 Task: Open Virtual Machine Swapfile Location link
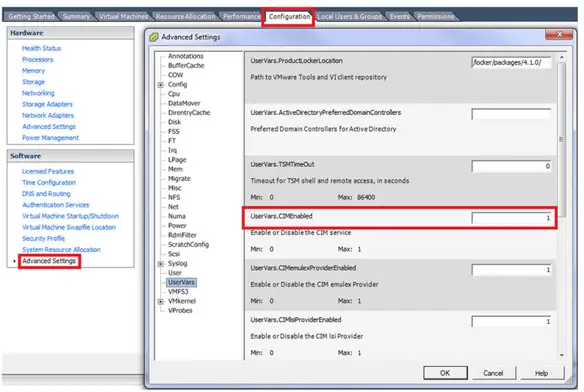(69, 227)
